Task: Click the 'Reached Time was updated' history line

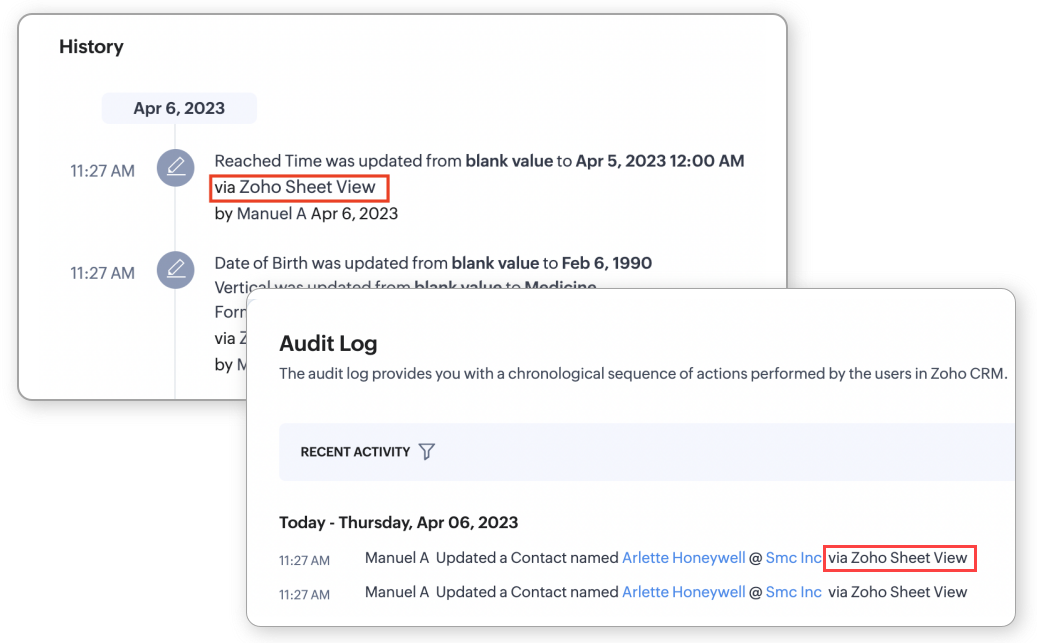Action: (479, 161)
